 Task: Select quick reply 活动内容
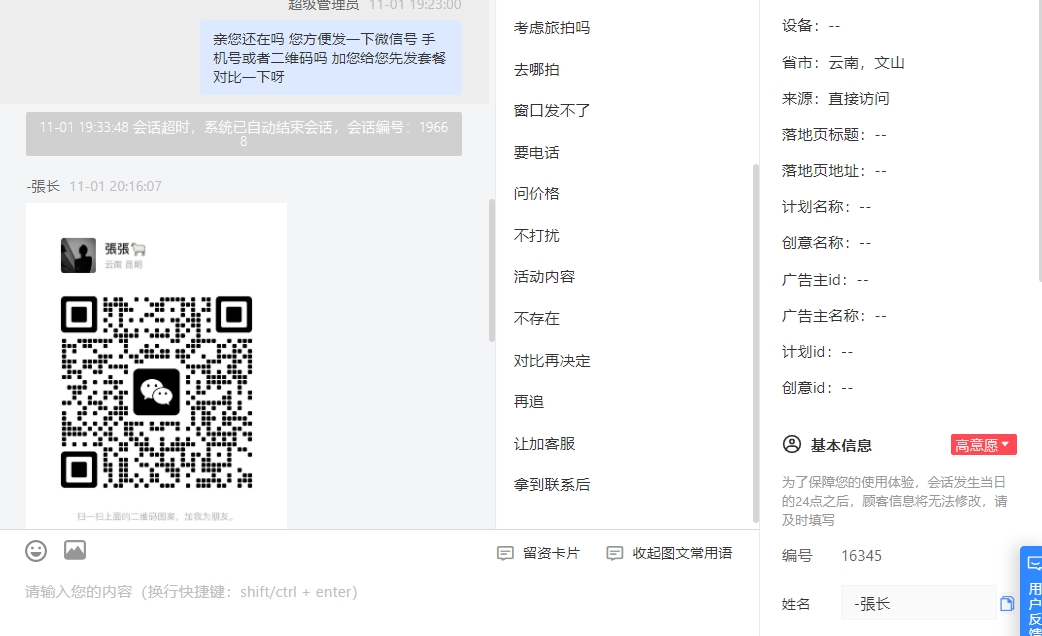(544, 277)
